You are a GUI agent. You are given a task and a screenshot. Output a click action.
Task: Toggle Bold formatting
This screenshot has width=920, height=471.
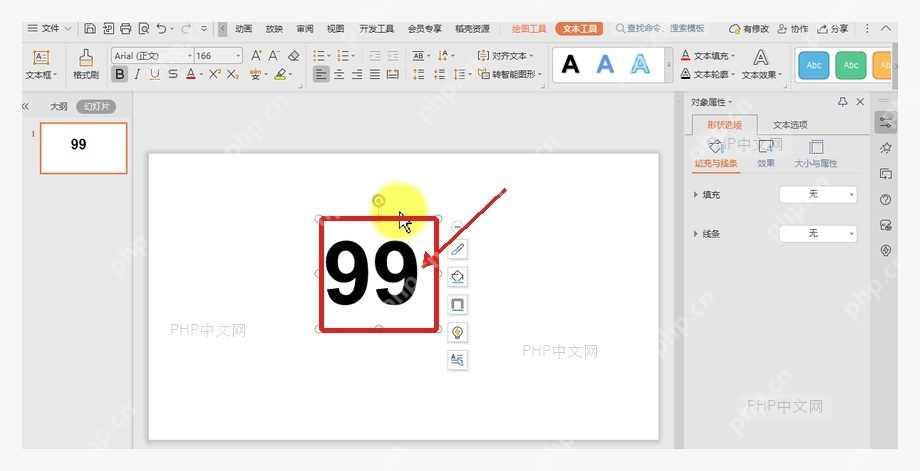[x=120, y=74]
